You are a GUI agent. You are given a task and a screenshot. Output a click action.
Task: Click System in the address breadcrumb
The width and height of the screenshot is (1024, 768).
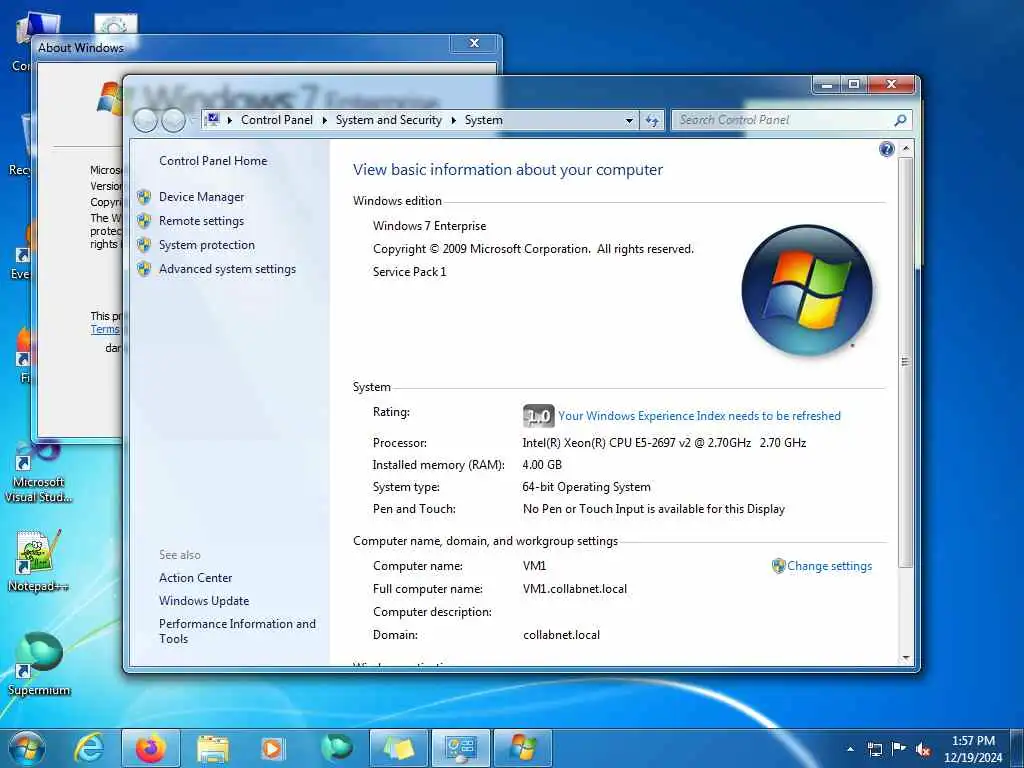tap(484, 120)
